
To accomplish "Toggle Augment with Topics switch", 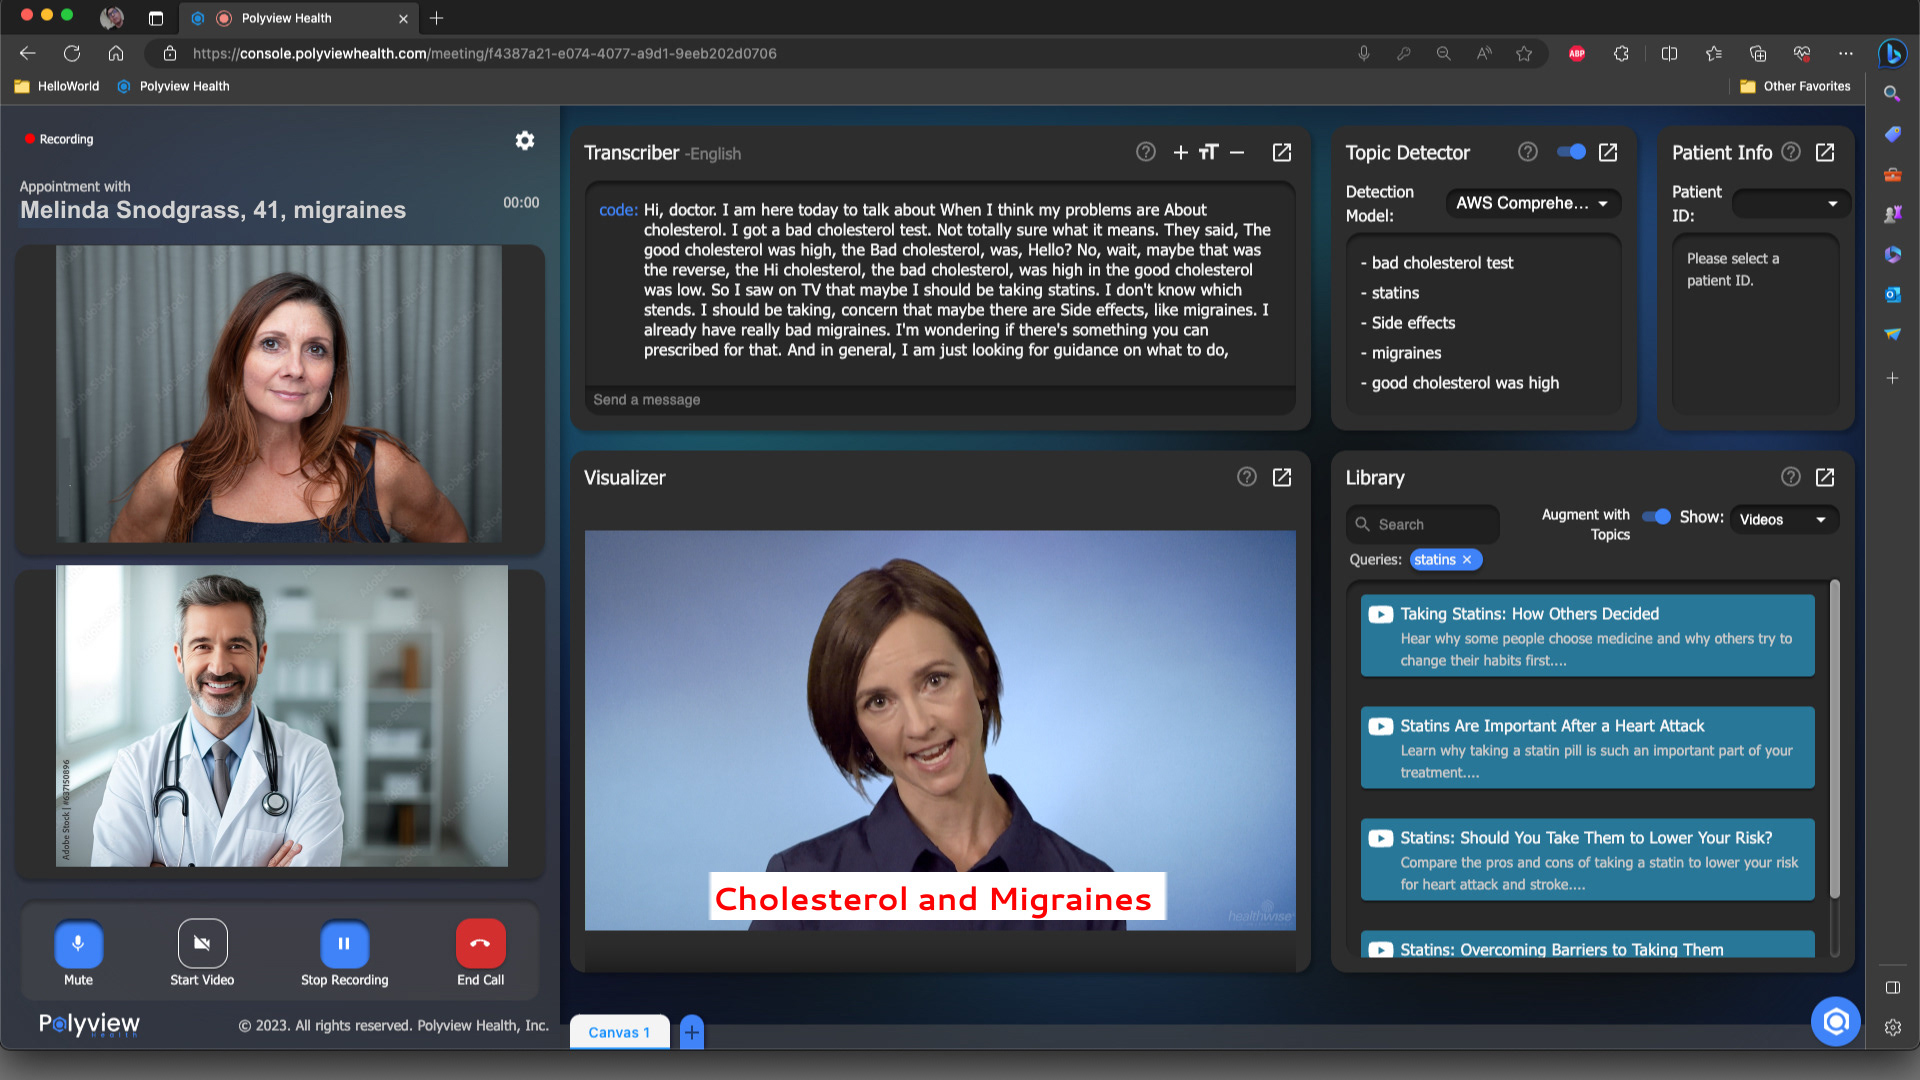I will pos(1656,517).
